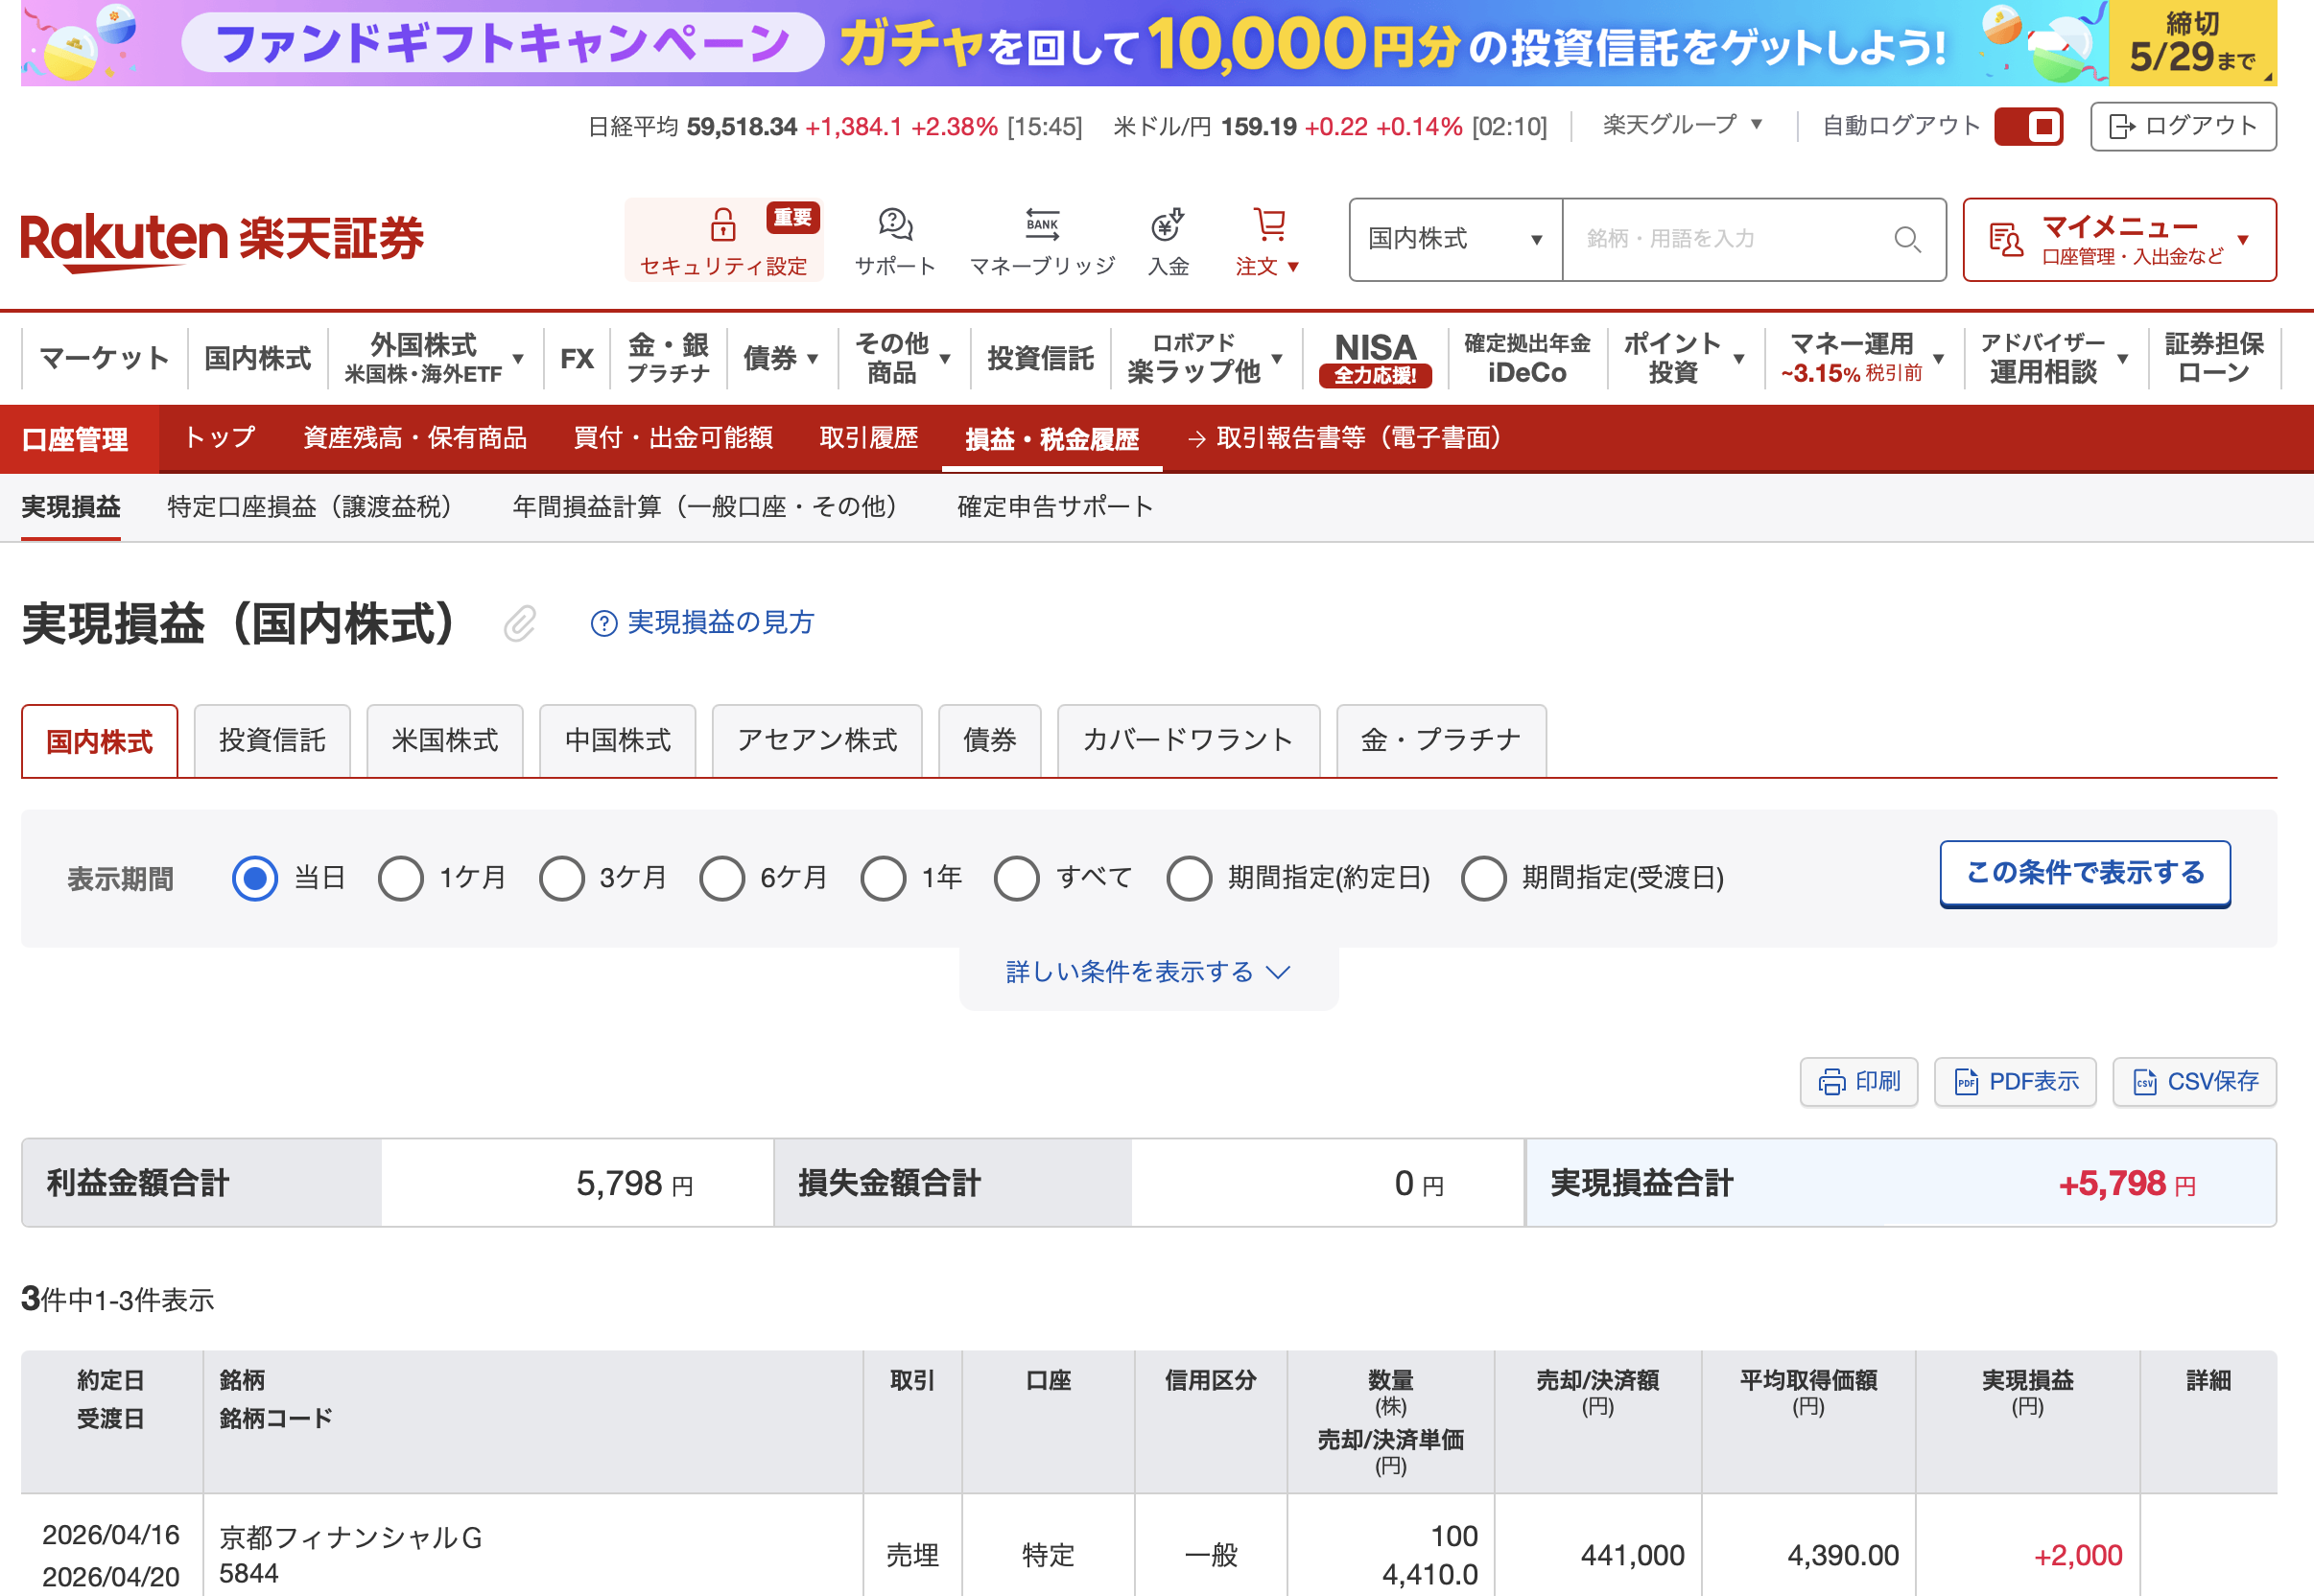Expand 詳しい条件を表示する section
The width and height of the screenshot is (2314, 1596).
tap(1147, 972)
